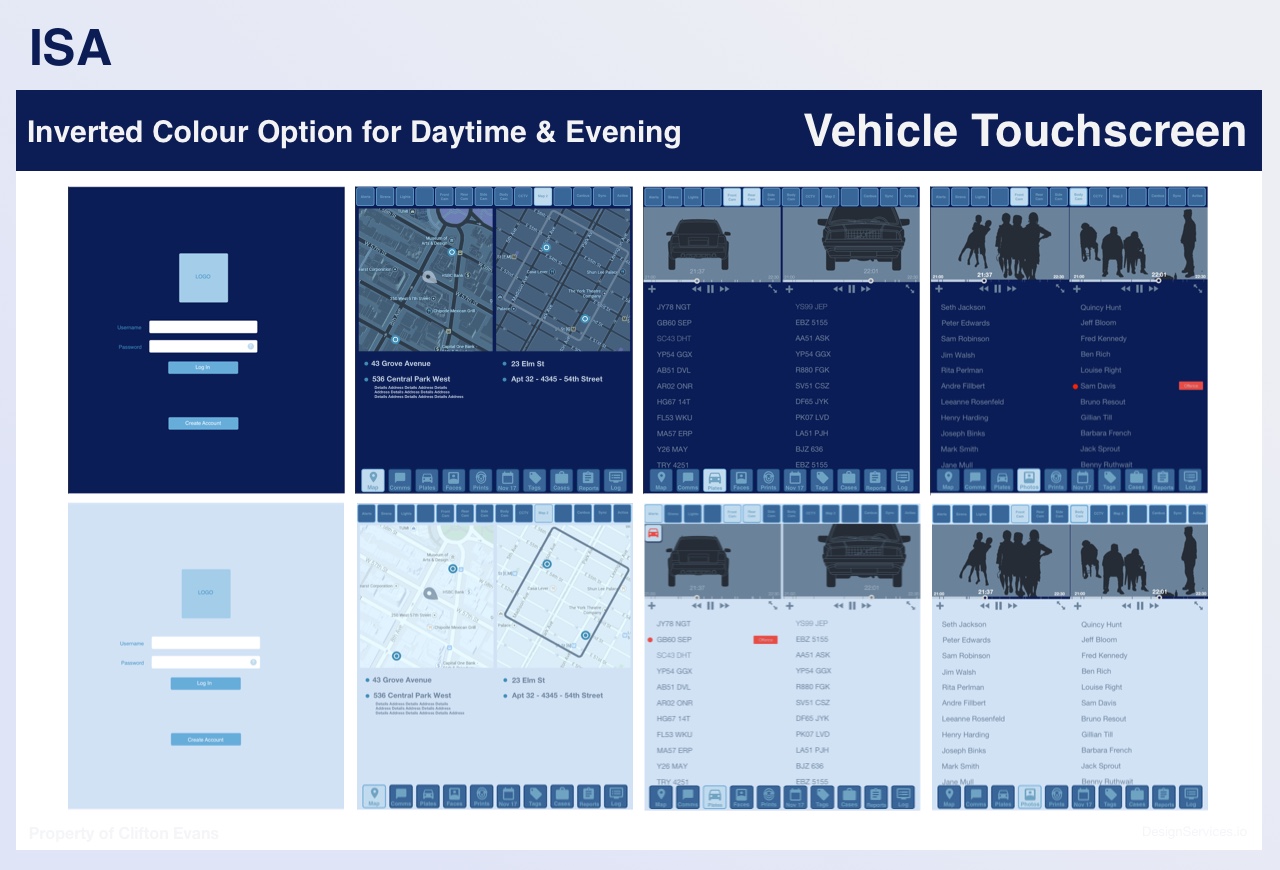
Task: Enable Side Cam on dark plates screen
Action: coord(772,197)
